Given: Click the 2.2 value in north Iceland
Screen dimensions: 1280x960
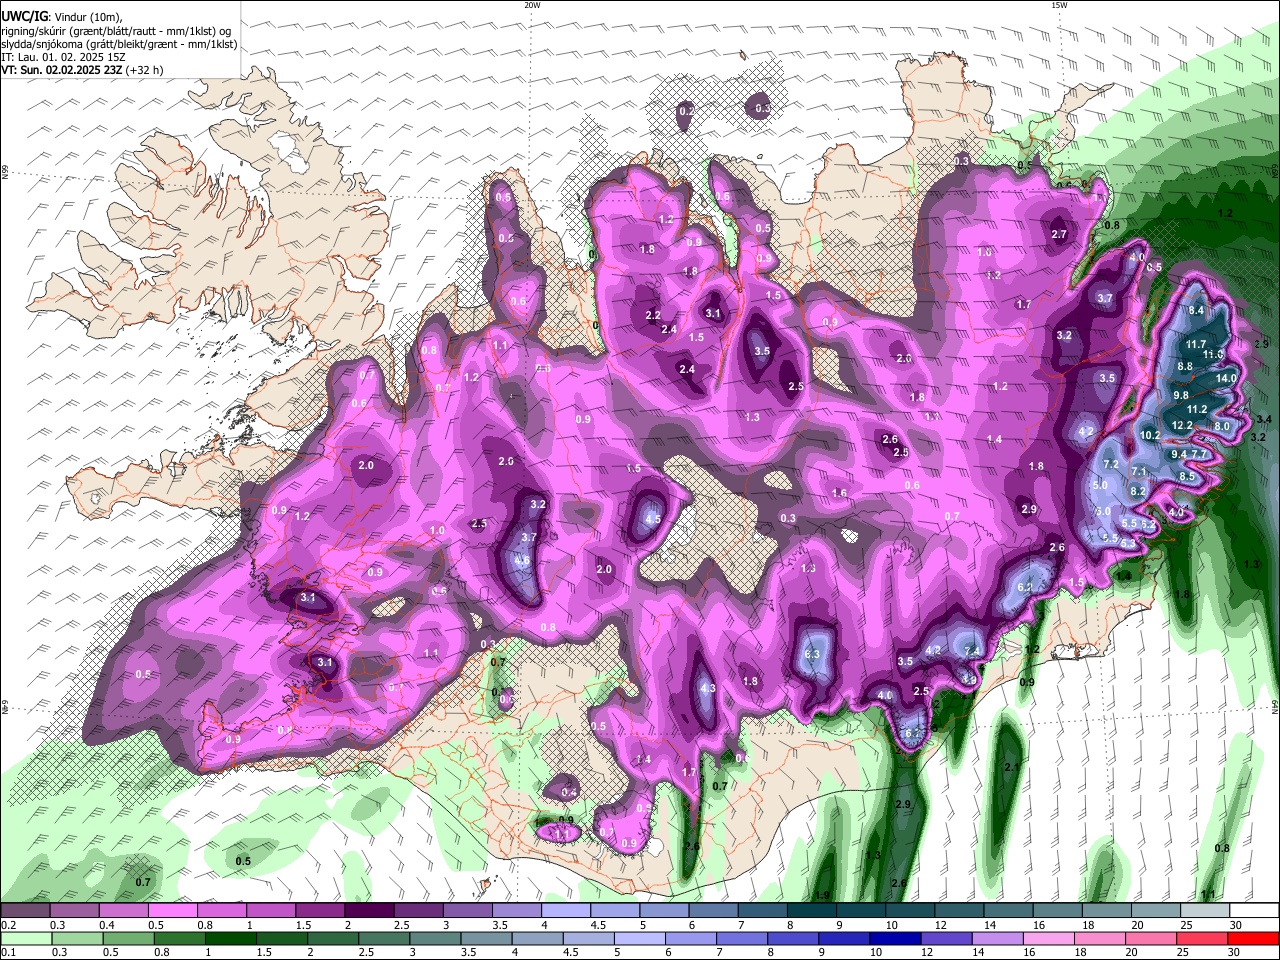Looking at the screenshot, I should click(653, 316).
